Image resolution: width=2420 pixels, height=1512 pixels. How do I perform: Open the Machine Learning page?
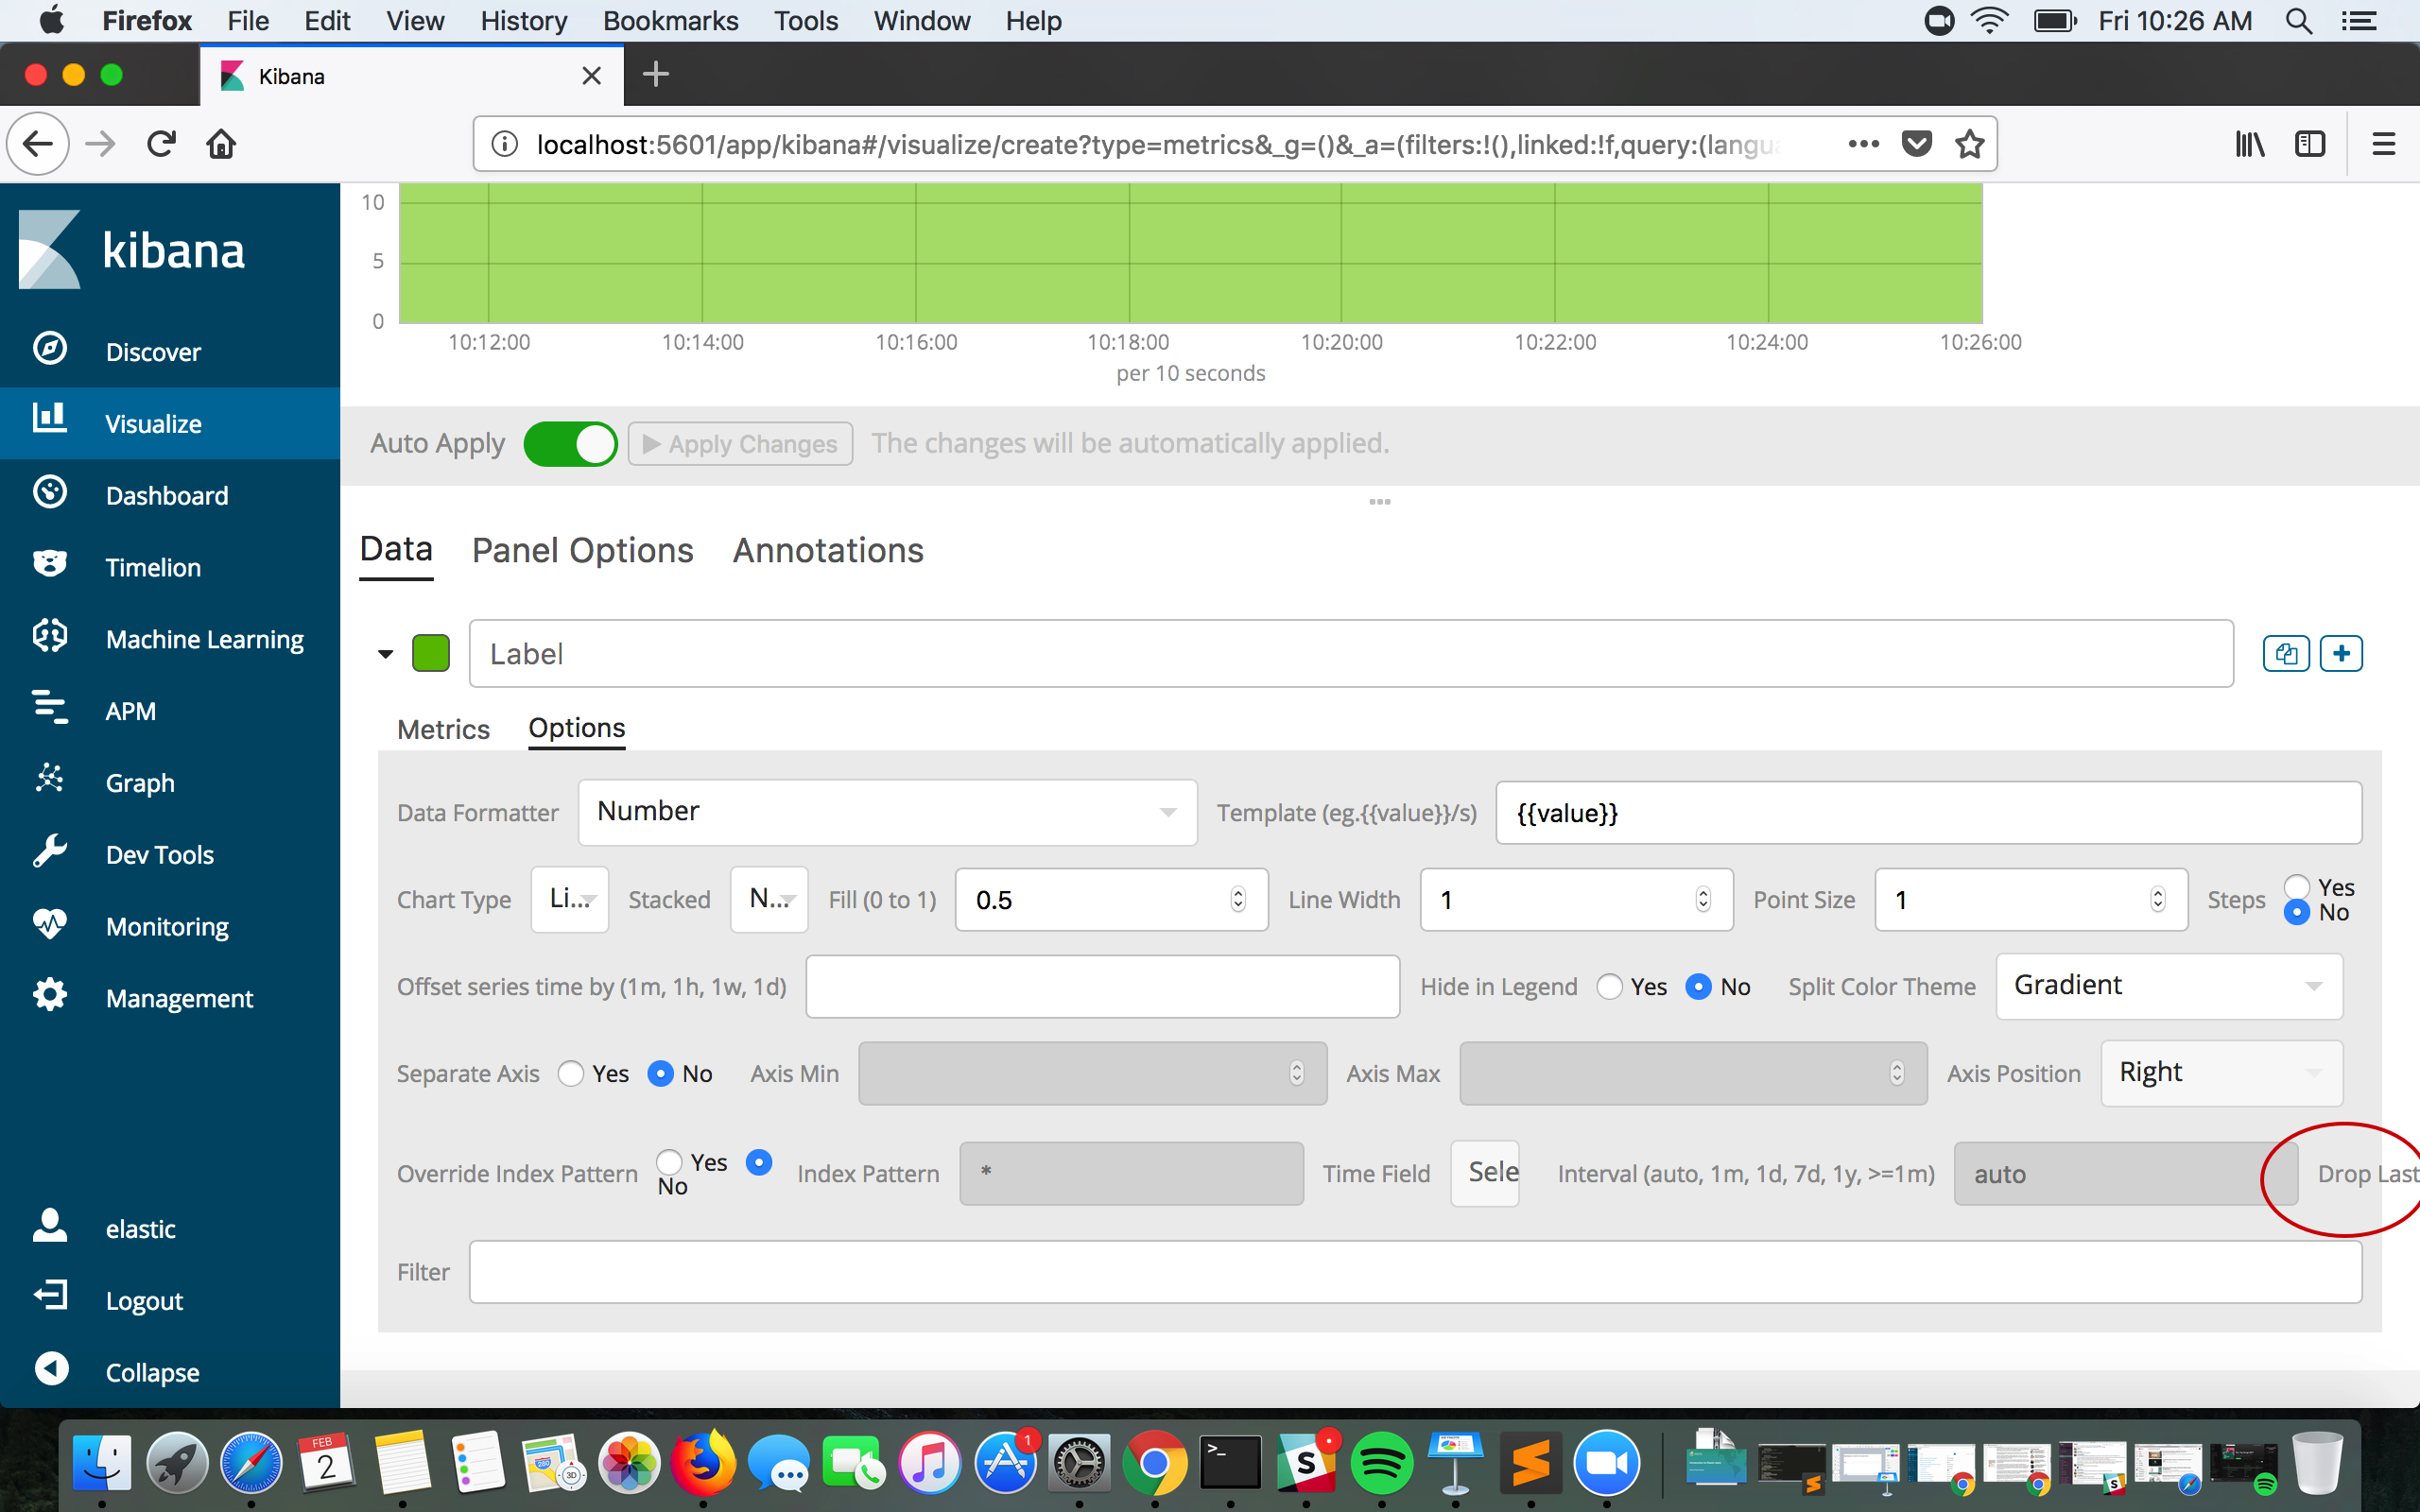pos(204,639)
